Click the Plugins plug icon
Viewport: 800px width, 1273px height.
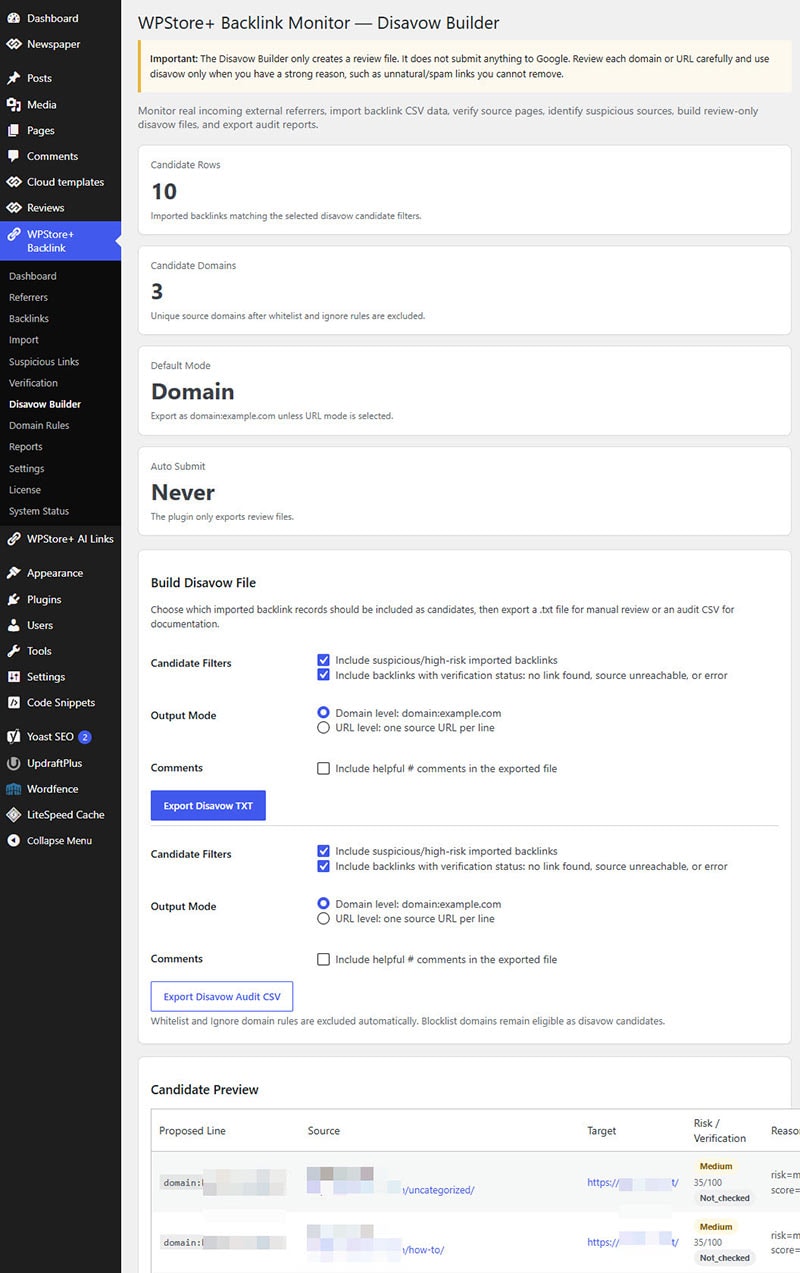tap(13, 599)
